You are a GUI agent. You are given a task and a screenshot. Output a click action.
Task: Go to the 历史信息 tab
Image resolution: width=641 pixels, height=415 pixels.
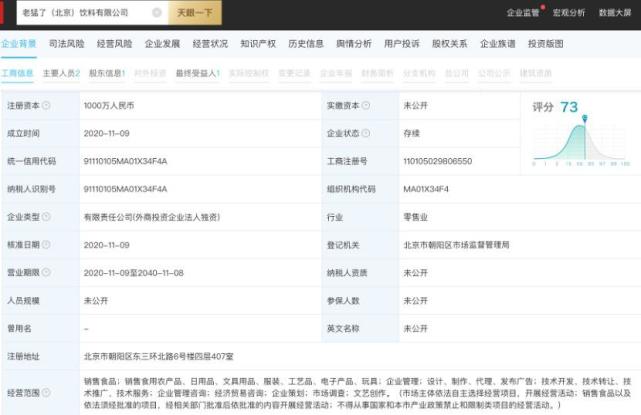(x=306, y=44)
